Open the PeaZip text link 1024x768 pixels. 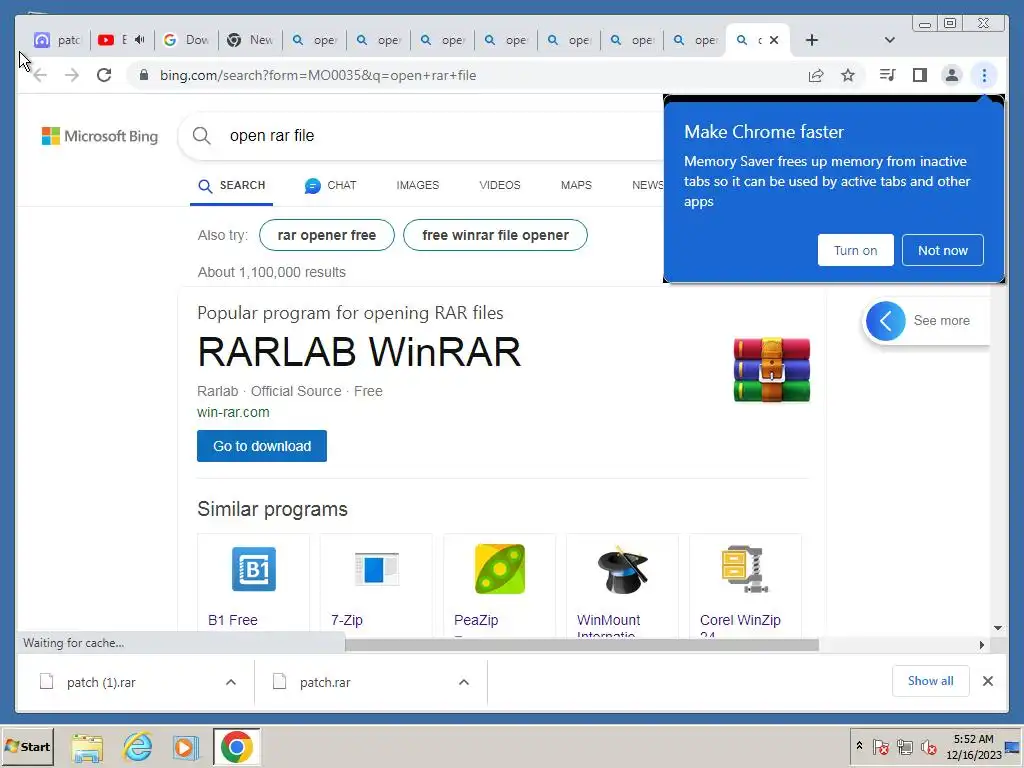[476, 620]
